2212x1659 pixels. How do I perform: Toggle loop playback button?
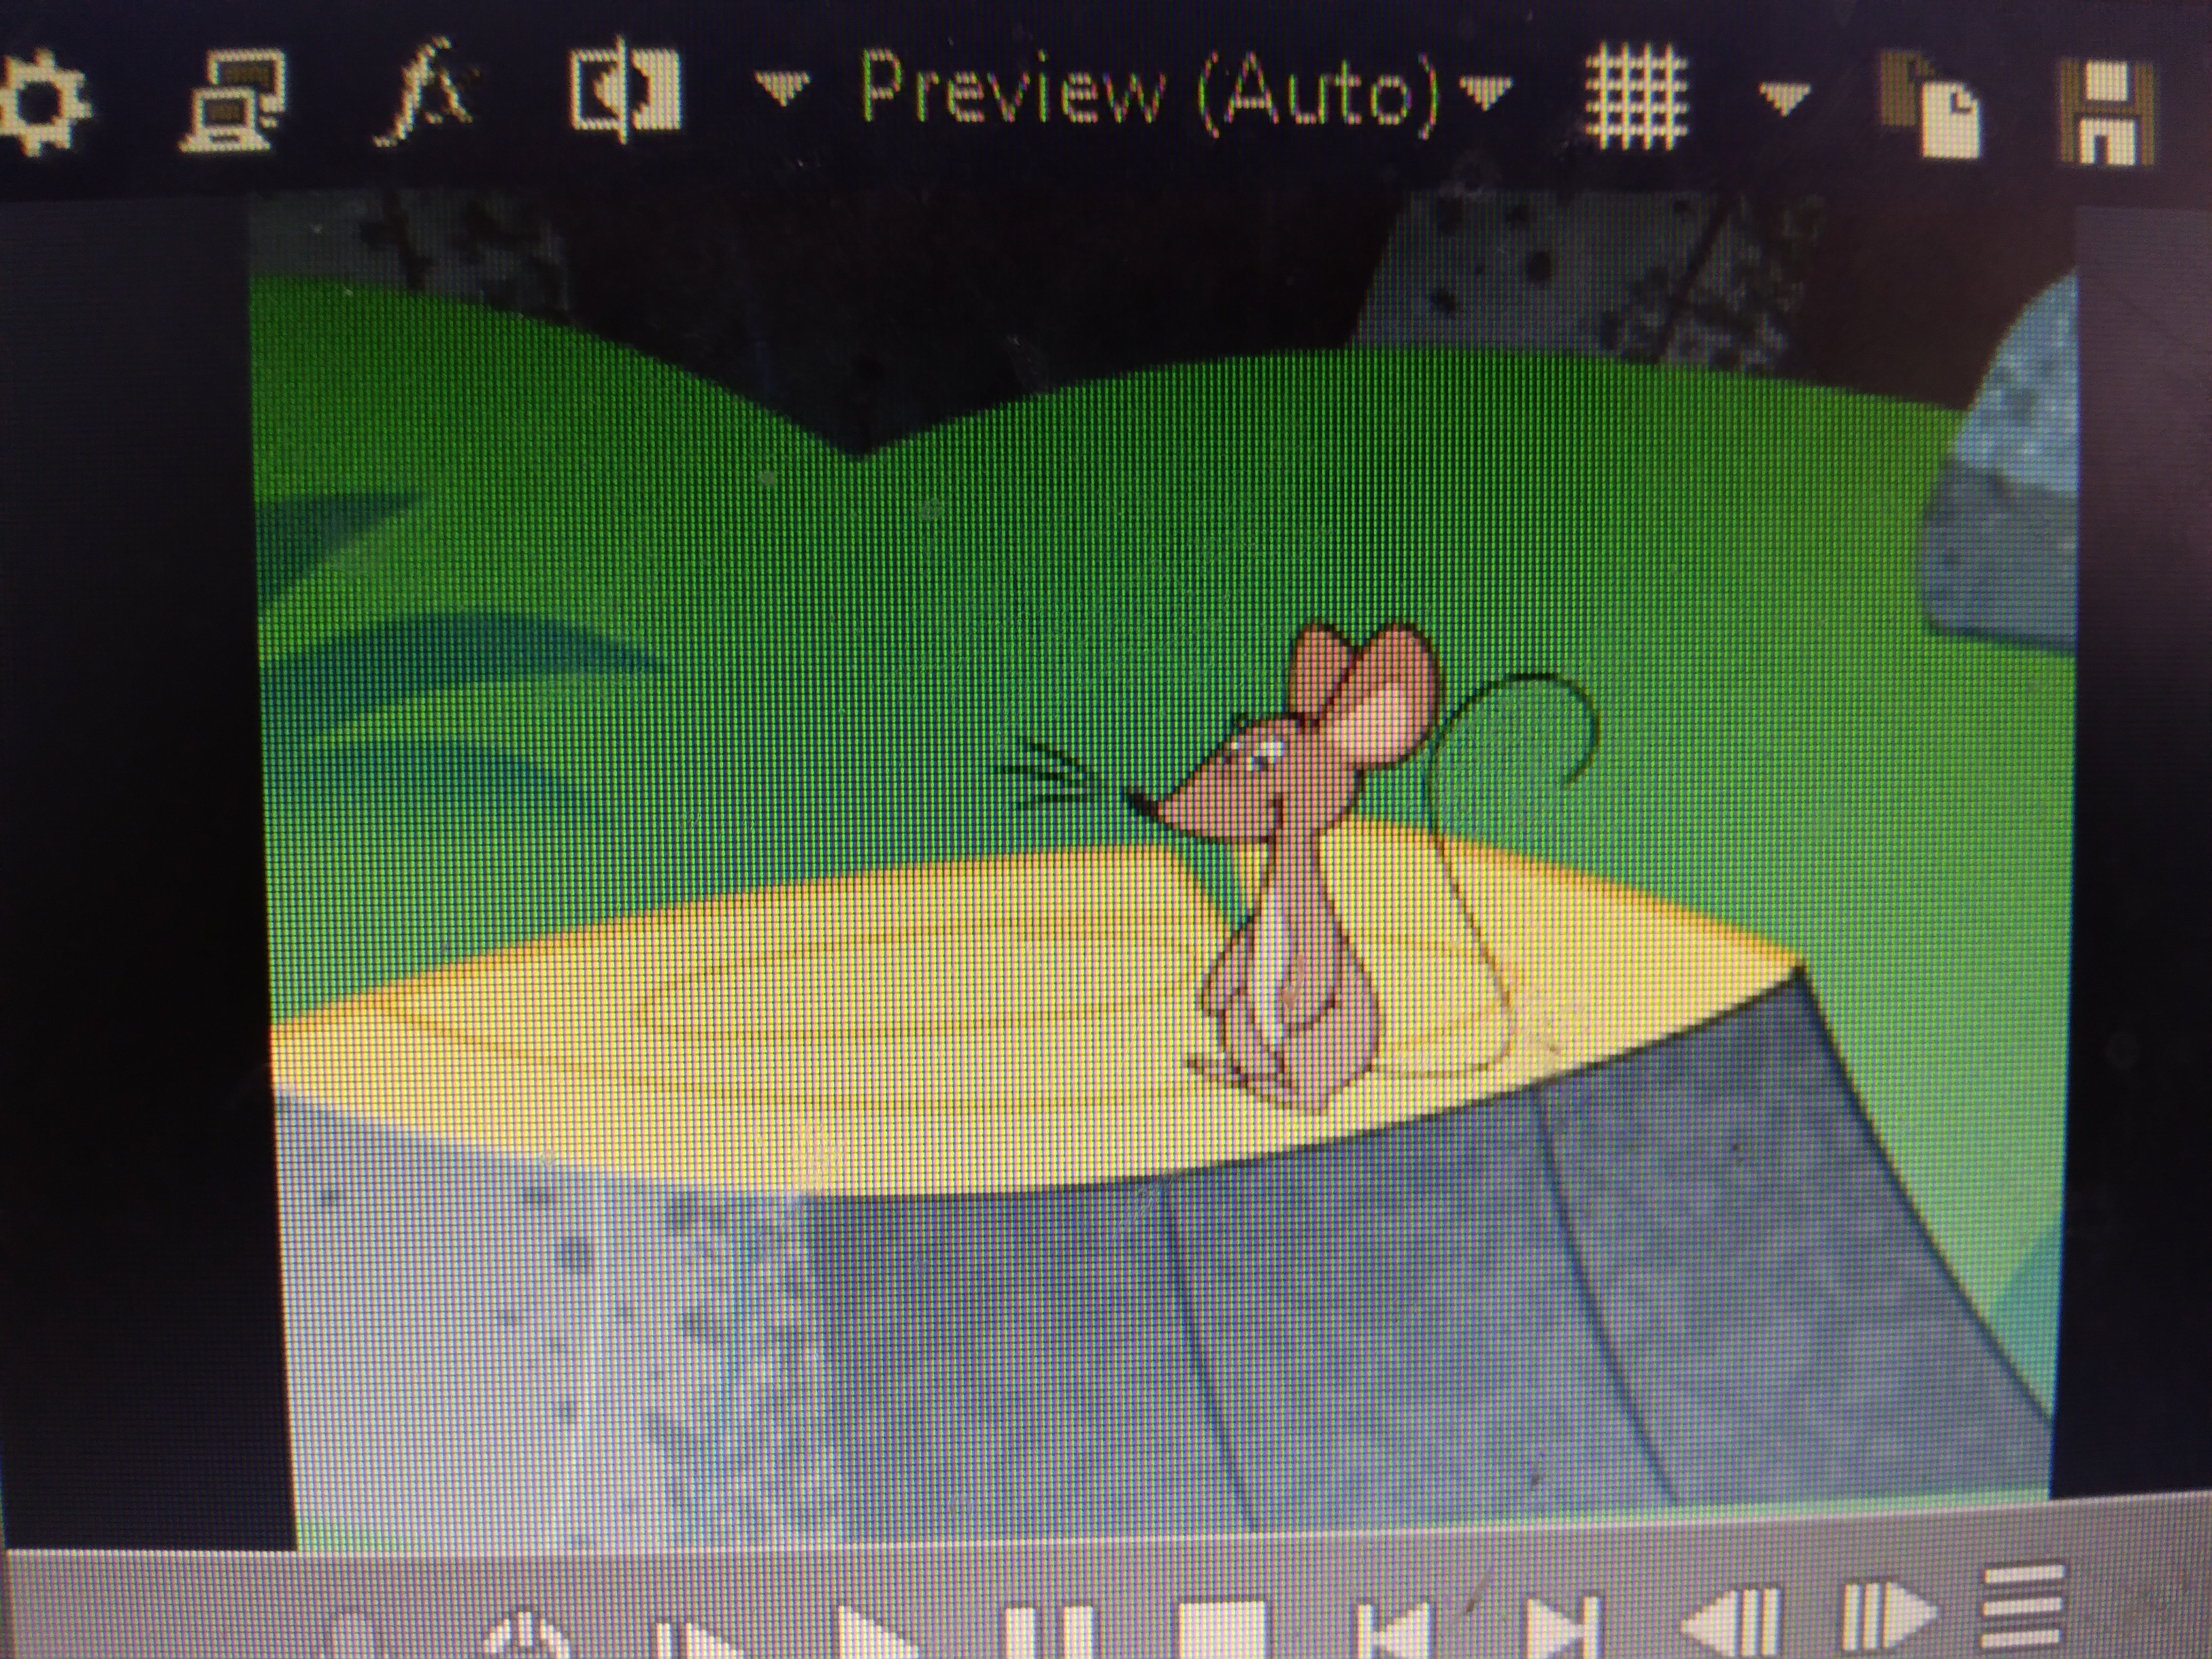click(527, 1636)
